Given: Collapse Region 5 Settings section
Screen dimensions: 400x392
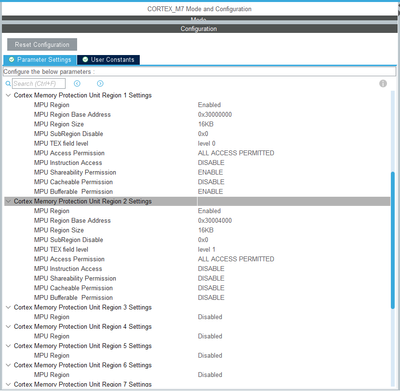Looking at the screenshot, I should point(8,346).
